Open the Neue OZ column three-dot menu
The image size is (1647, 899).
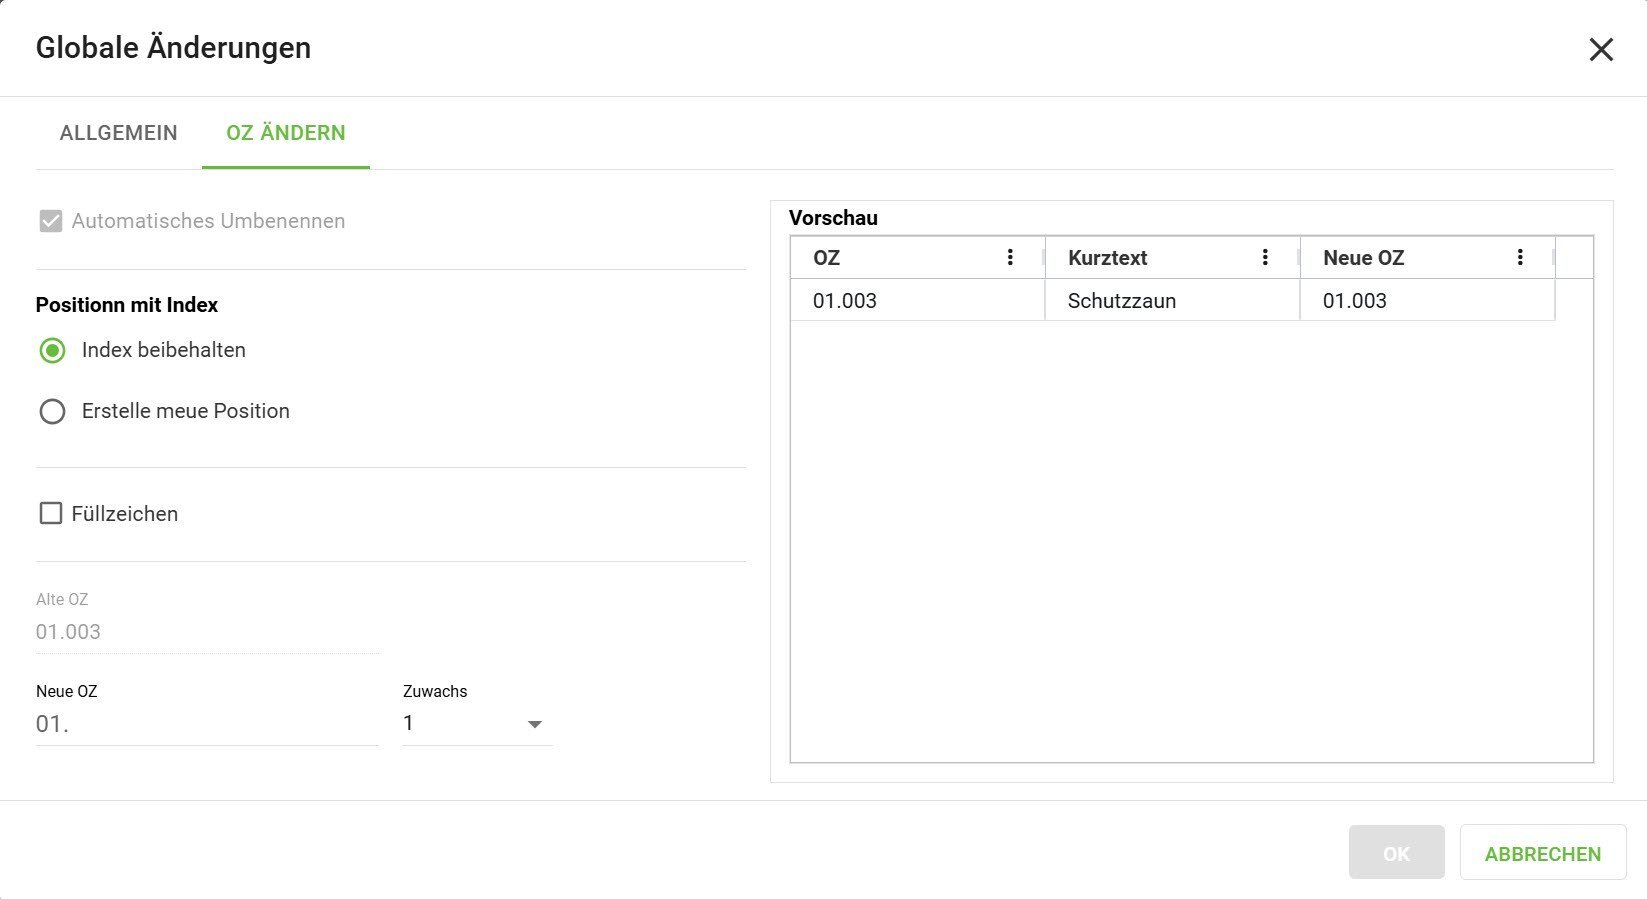[1520, 258]
